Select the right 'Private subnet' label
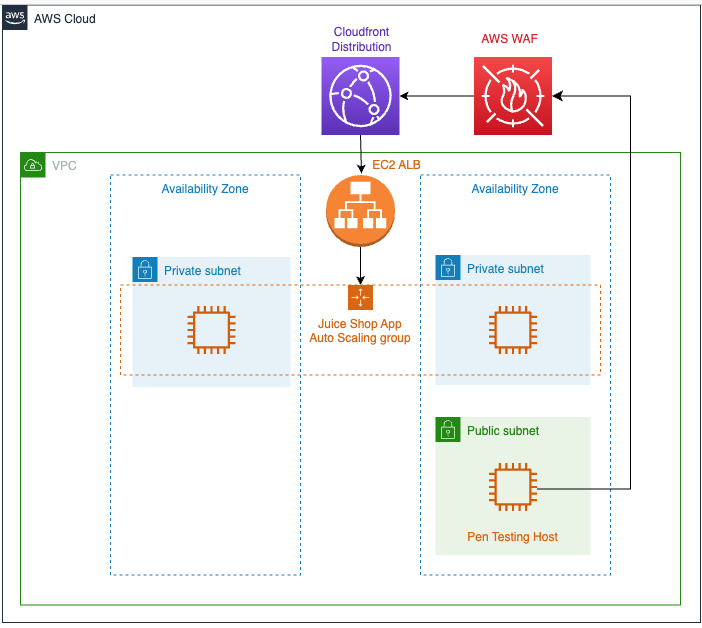The width and height of the screenshot is (702, 628). pos(505,269)
